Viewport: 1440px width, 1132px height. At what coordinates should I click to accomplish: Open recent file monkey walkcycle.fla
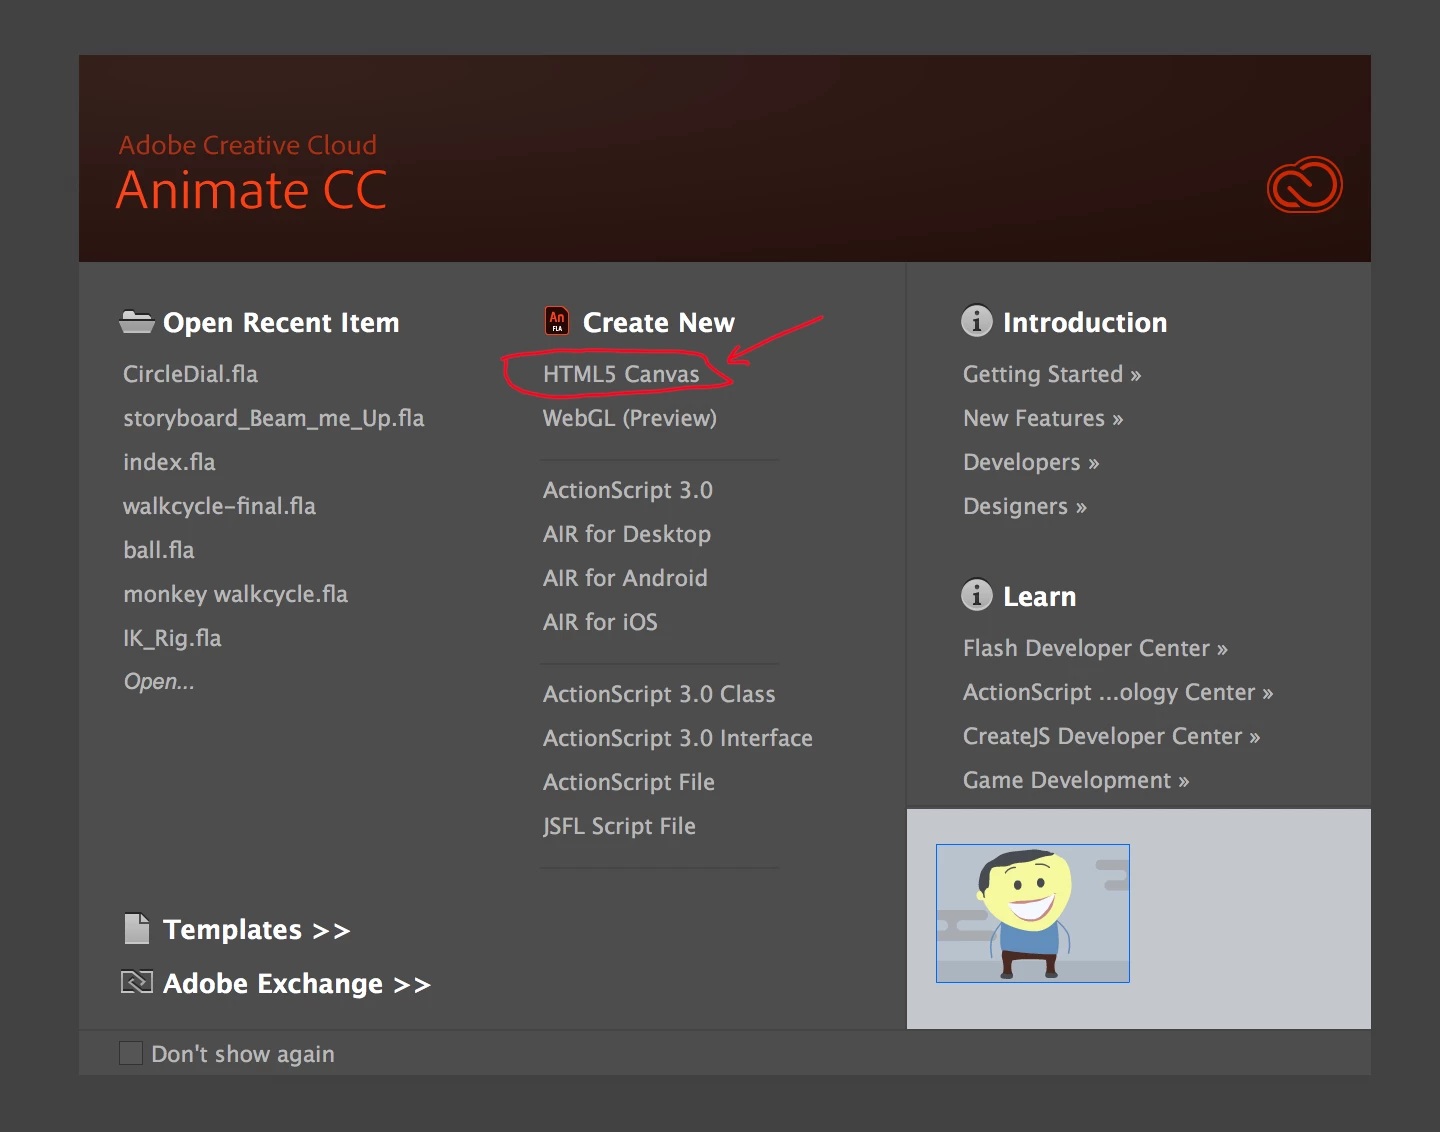(x=235, y=594)
